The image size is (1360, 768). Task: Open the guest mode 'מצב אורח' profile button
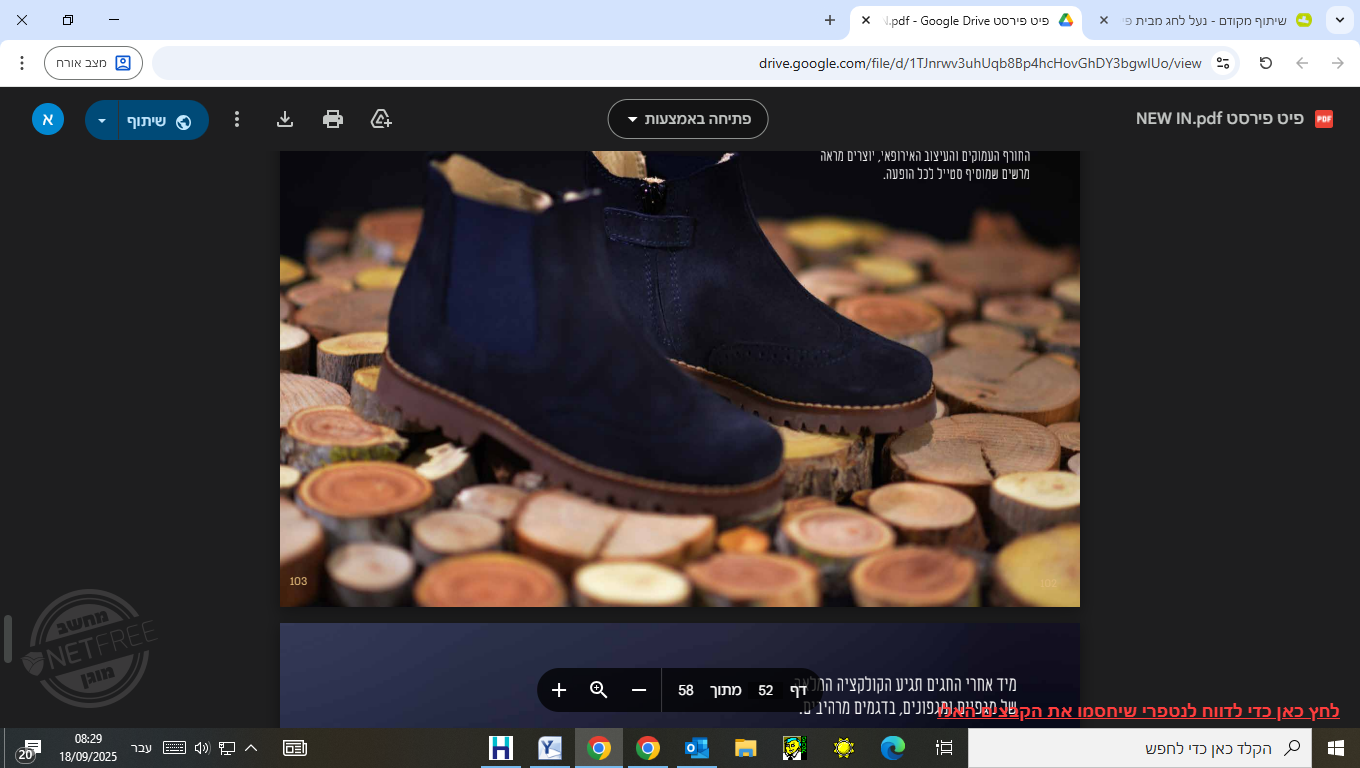click(93, 63)
